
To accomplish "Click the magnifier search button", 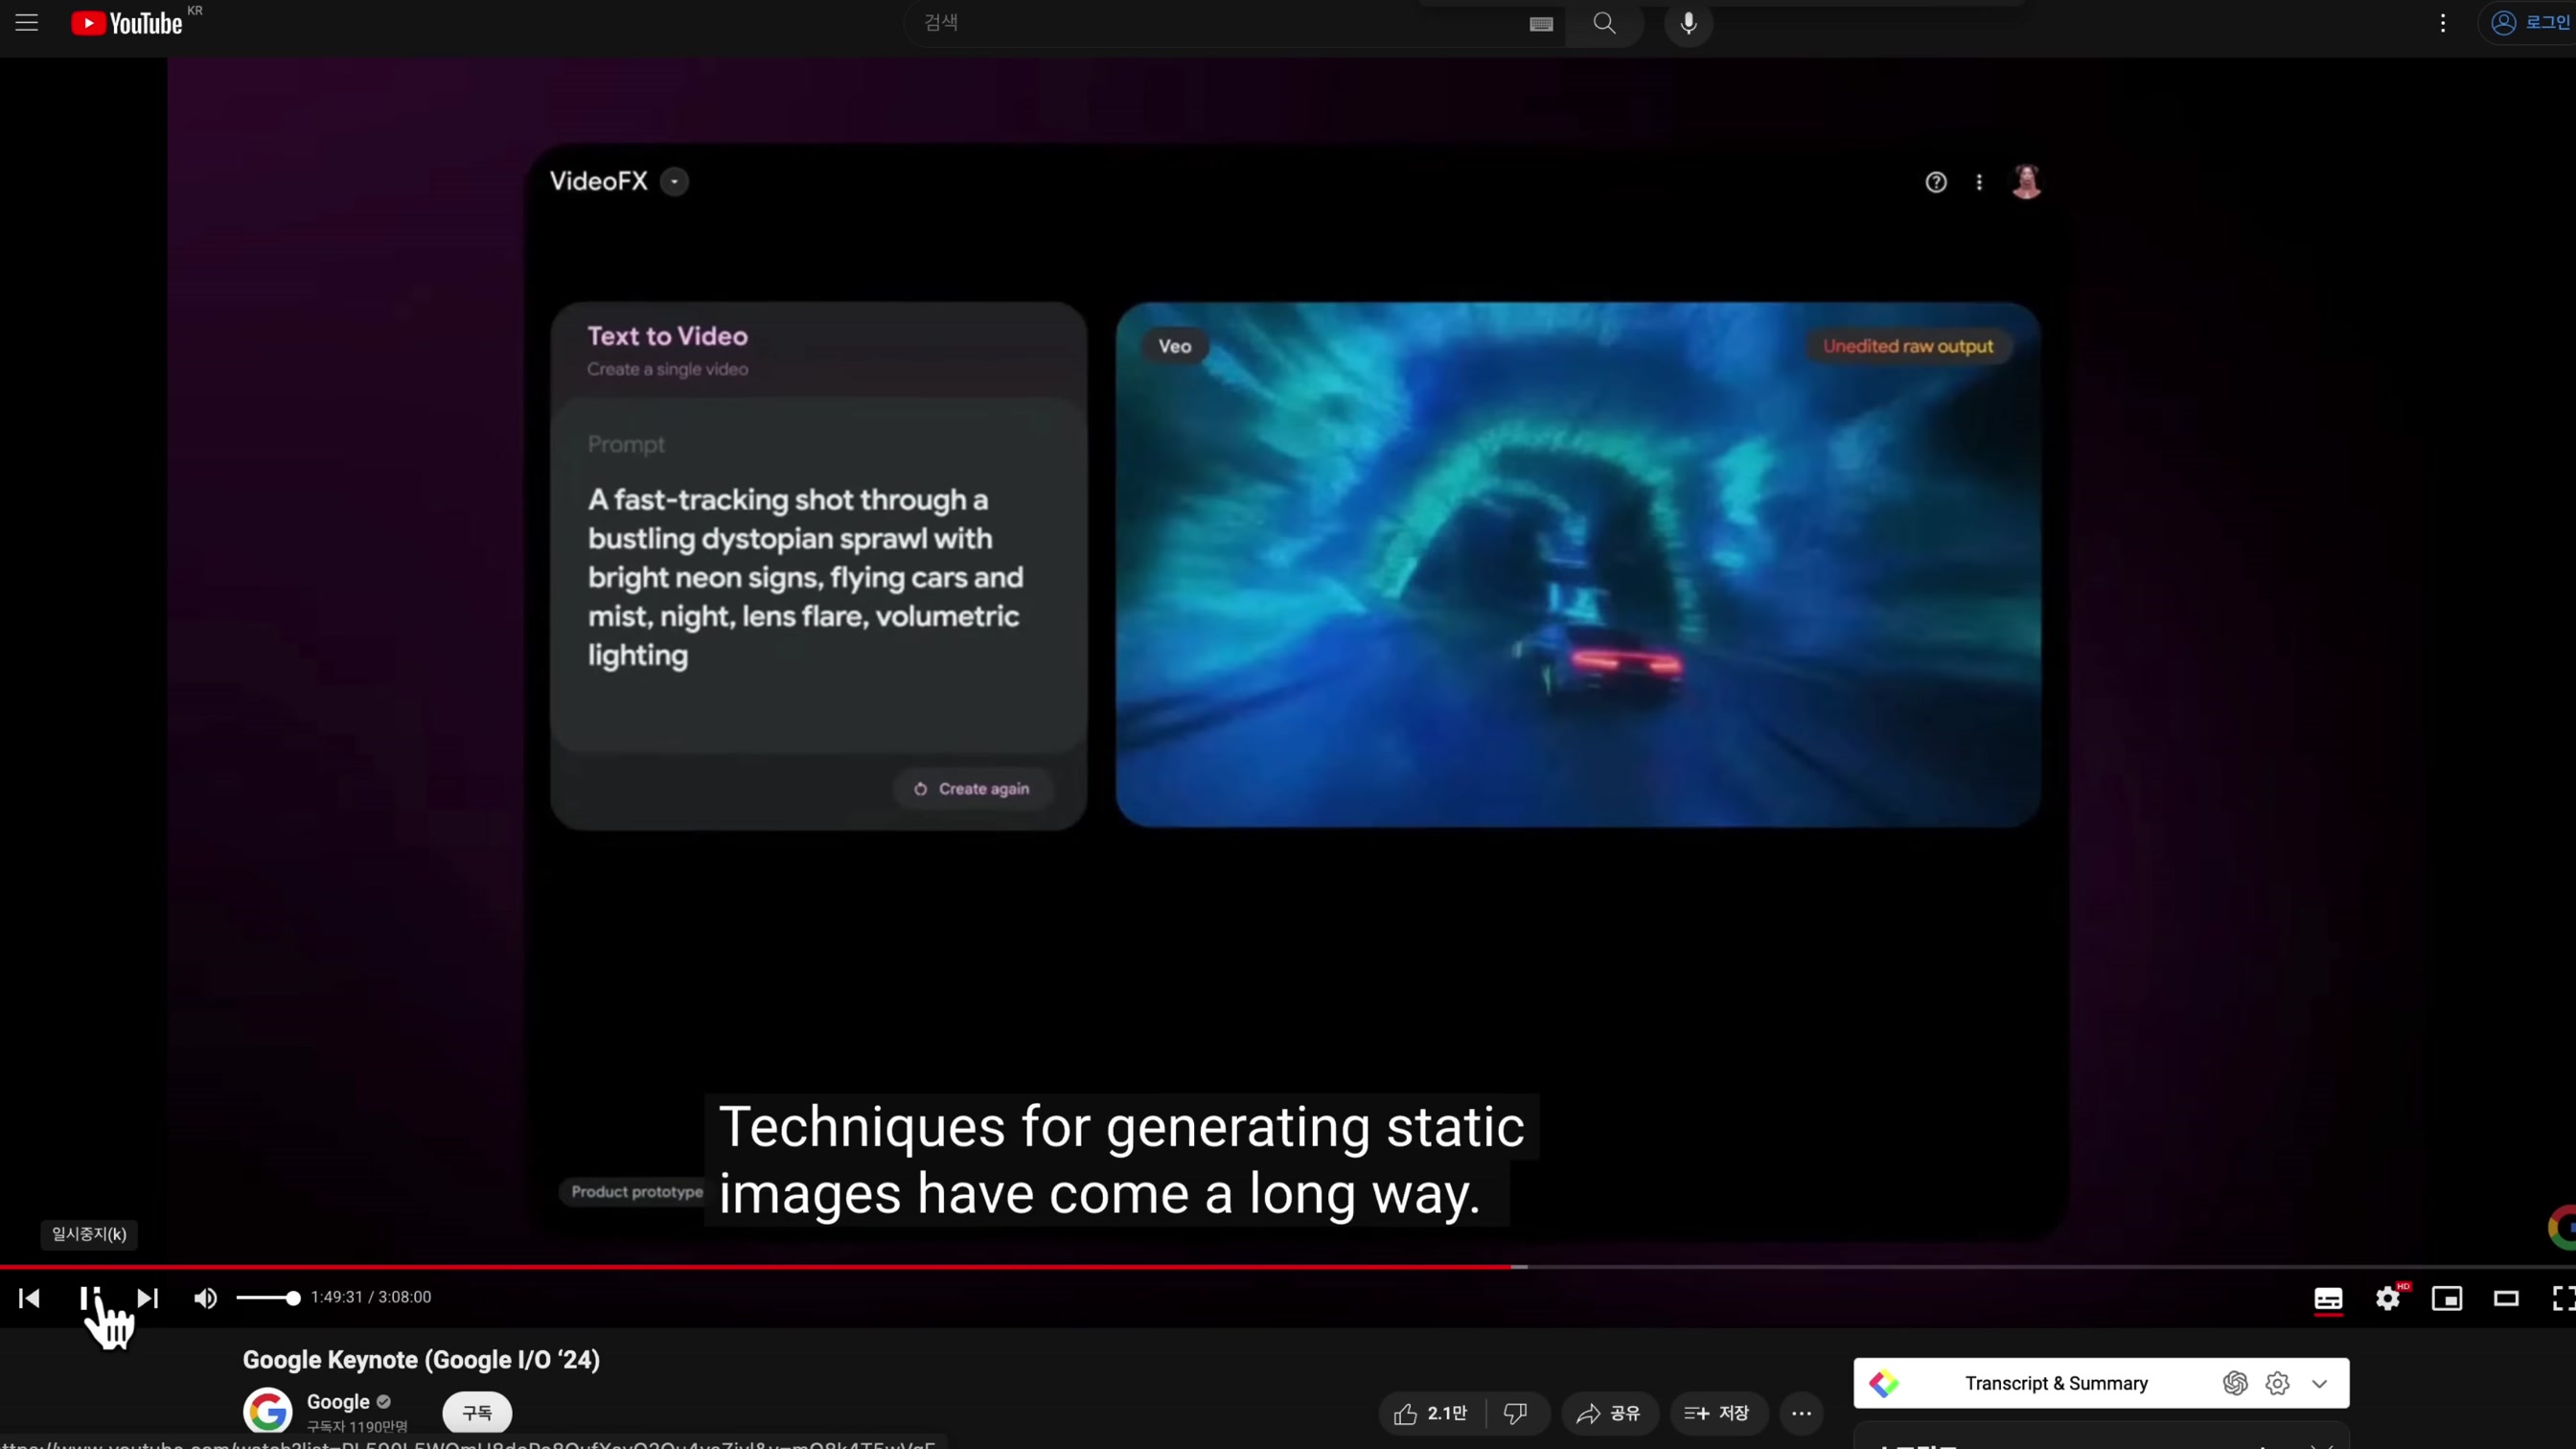I will click(x=1604, y=22).
